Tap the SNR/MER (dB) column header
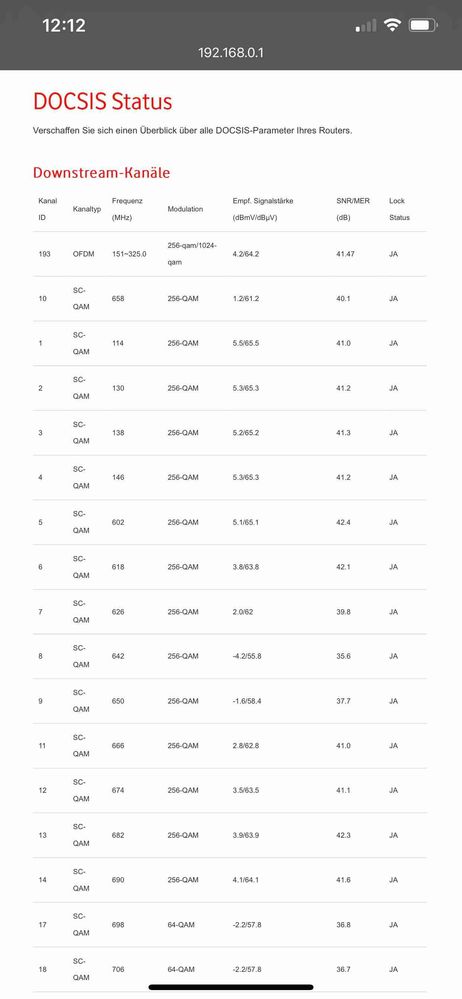 coord(350,209)
